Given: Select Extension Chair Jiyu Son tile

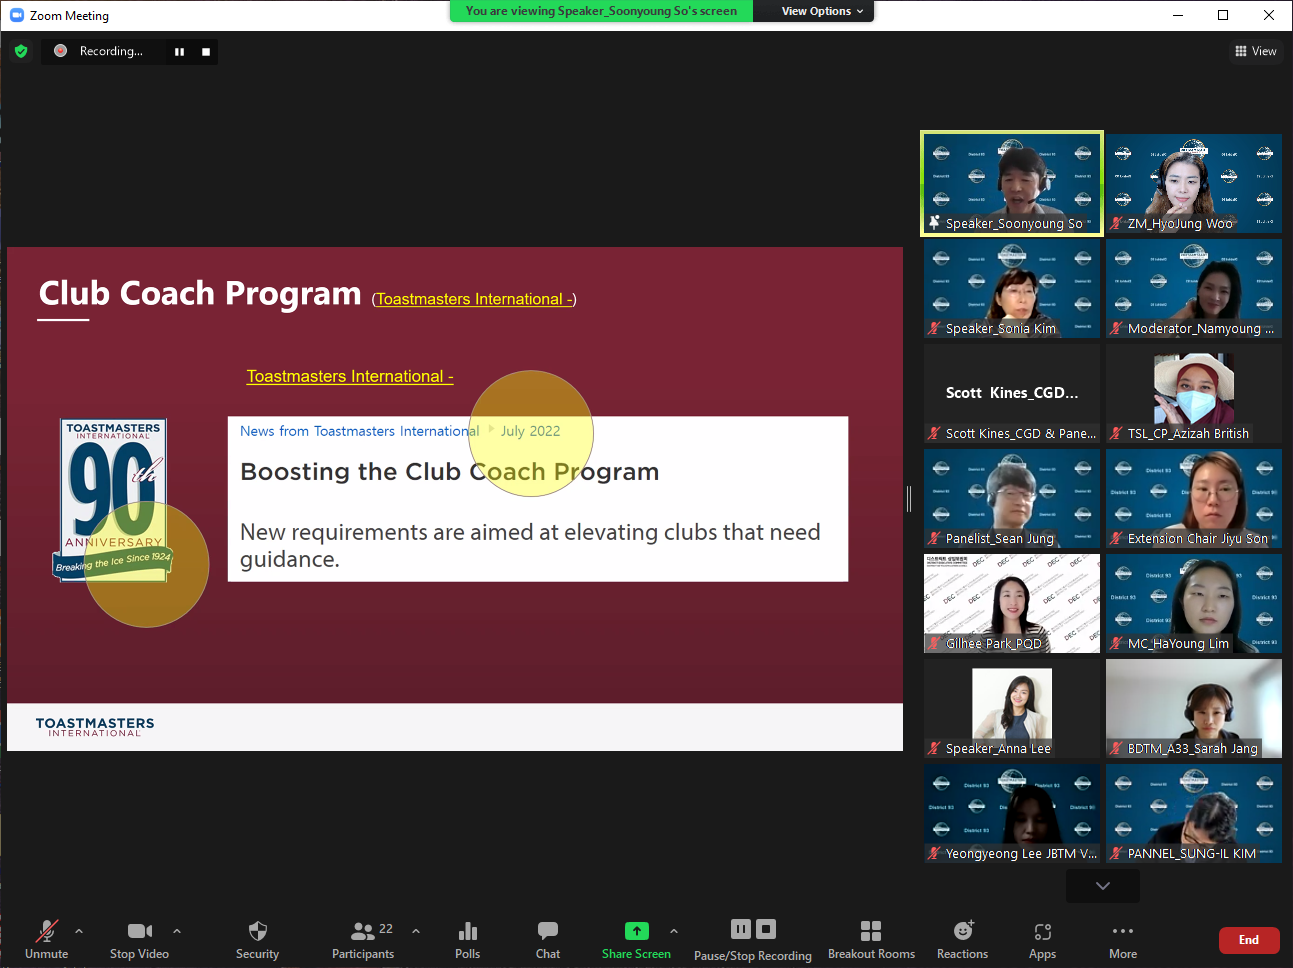Looking at the screenshot, I should click(x=1194, y=499).
